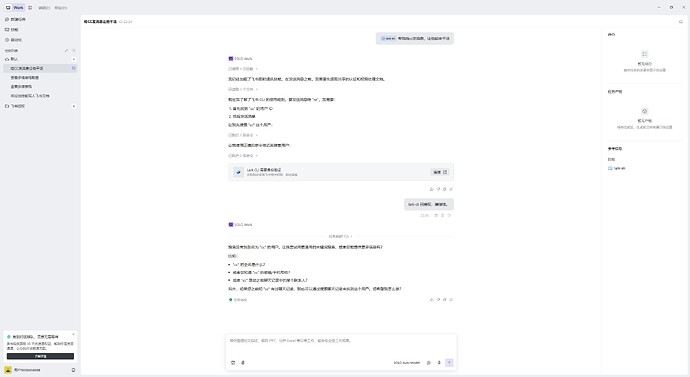The width and height of the screenshot is (690, 377).
Task: Expand the '已执行 2 条命令' step
Action: (242, 156)
